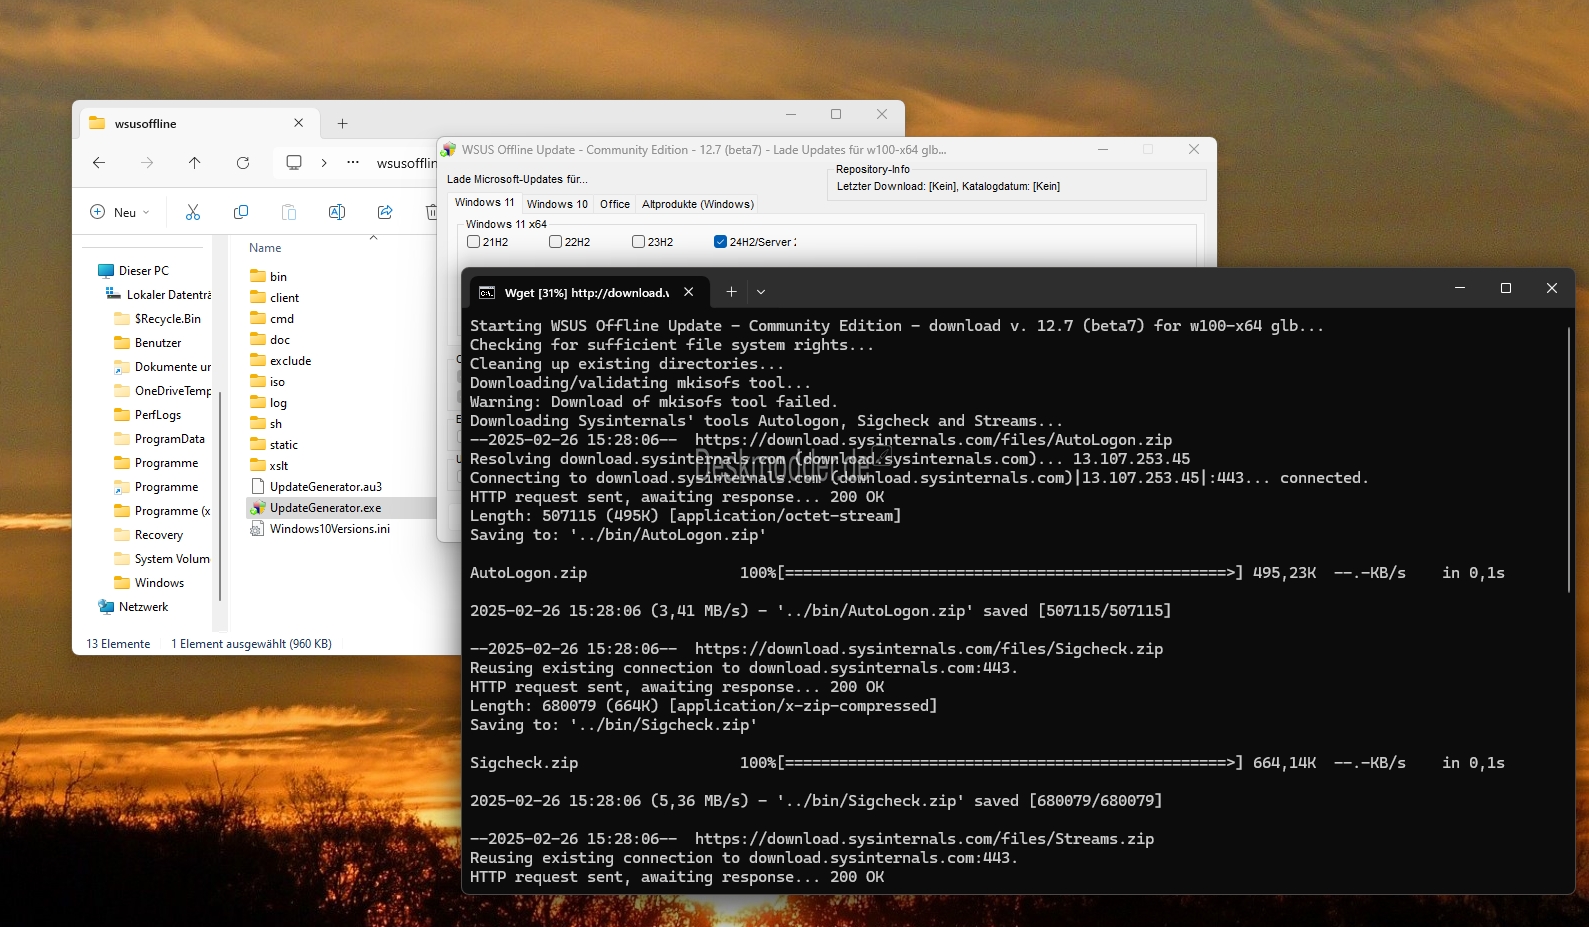The width and height of the screenshot is (1589, 927).
Task: Switch to the Windows 11 tab in WSUS
Action: point(484,203)
